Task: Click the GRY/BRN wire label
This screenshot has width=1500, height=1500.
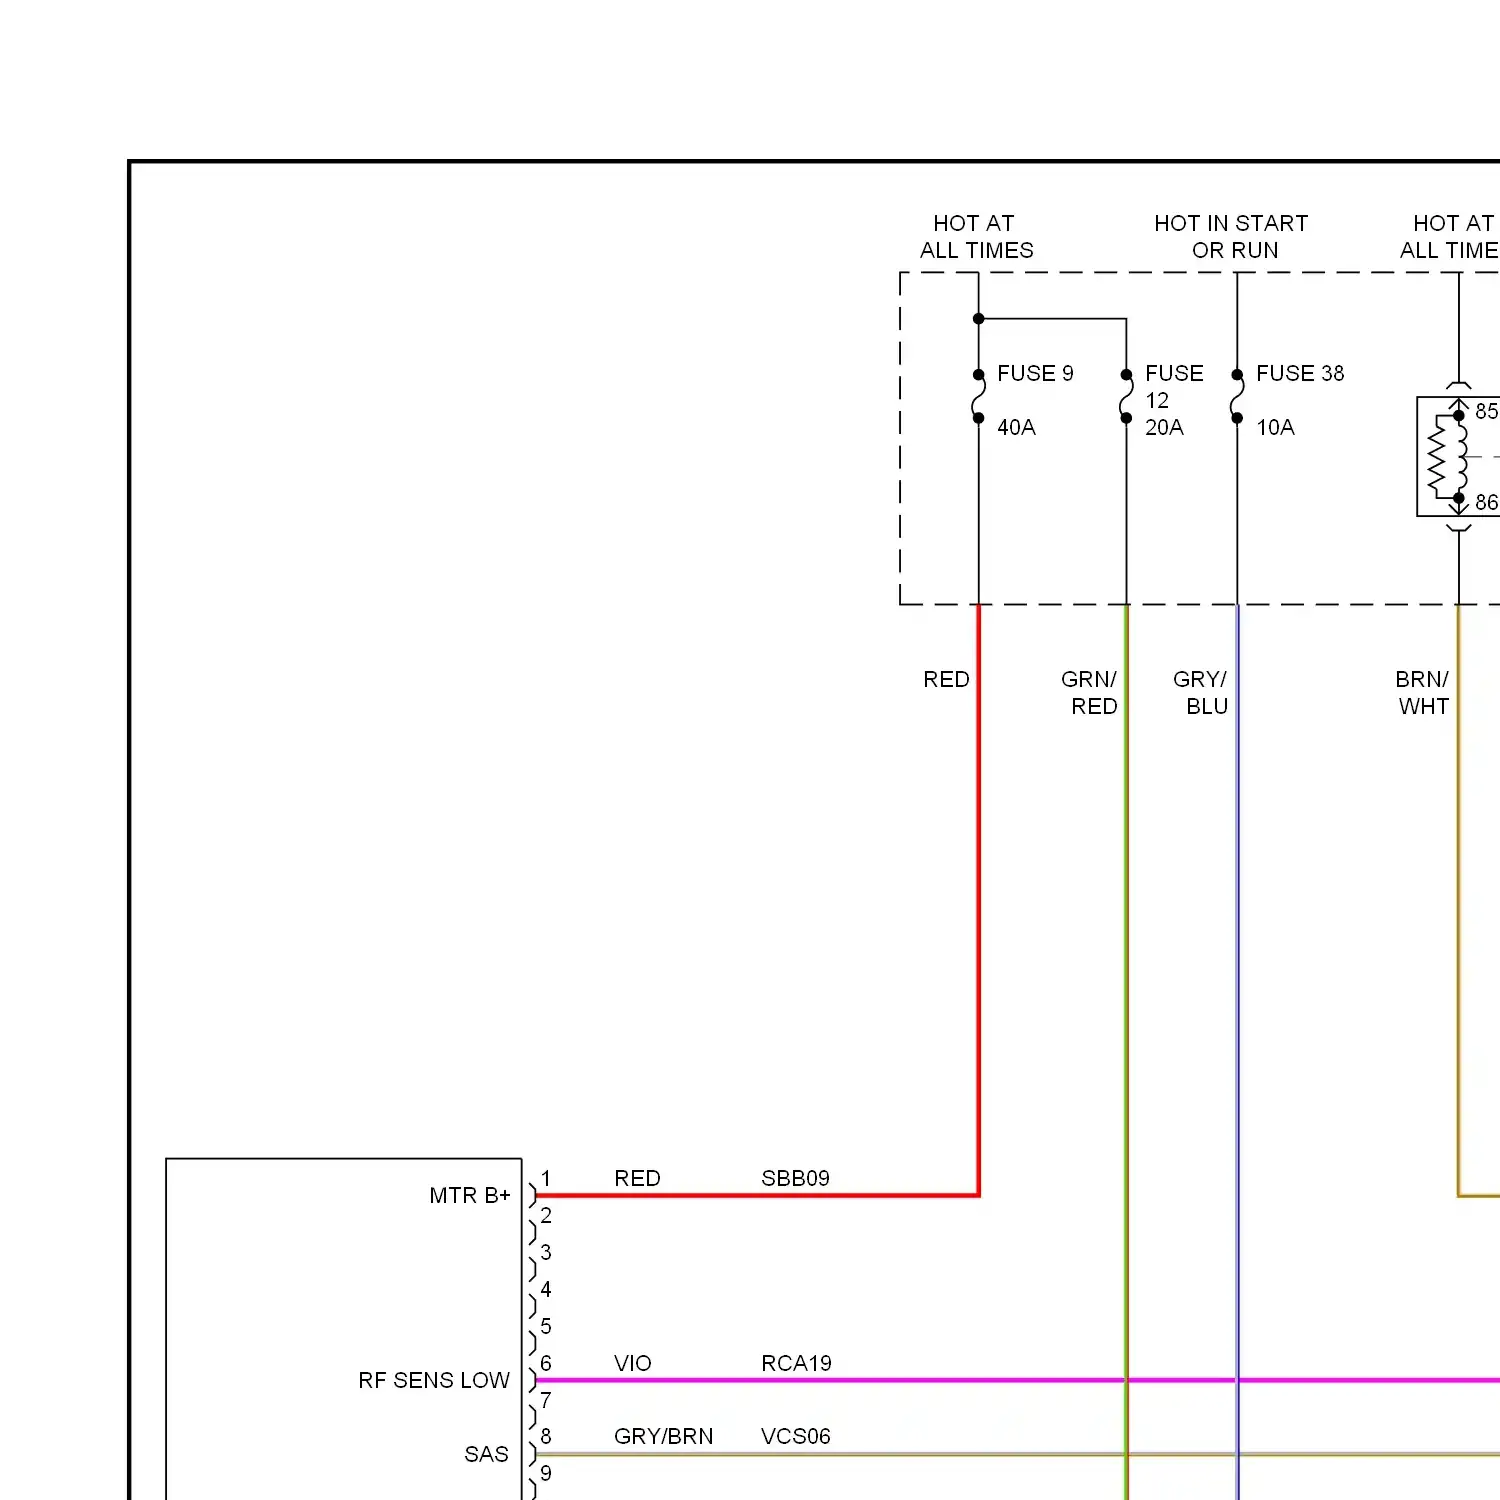Action: click(663, 1436)
